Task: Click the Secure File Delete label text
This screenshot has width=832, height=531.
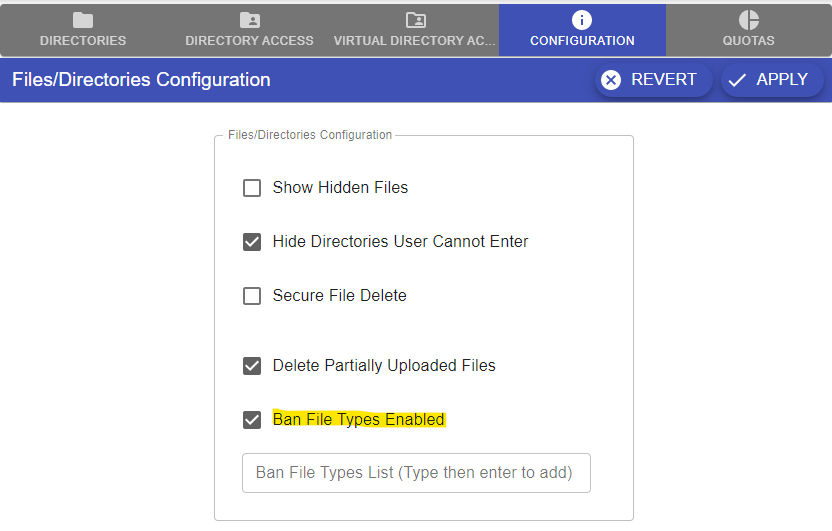Action: 339,296
